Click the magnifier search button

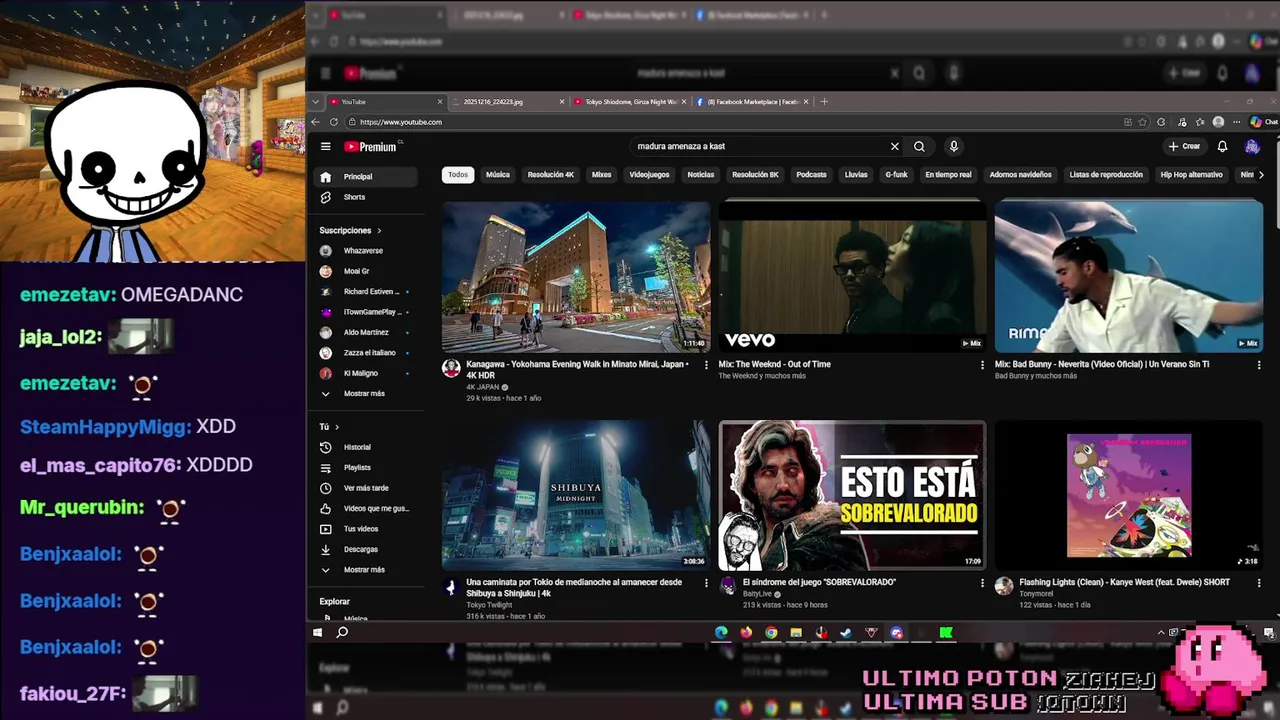tap(919, 146)
